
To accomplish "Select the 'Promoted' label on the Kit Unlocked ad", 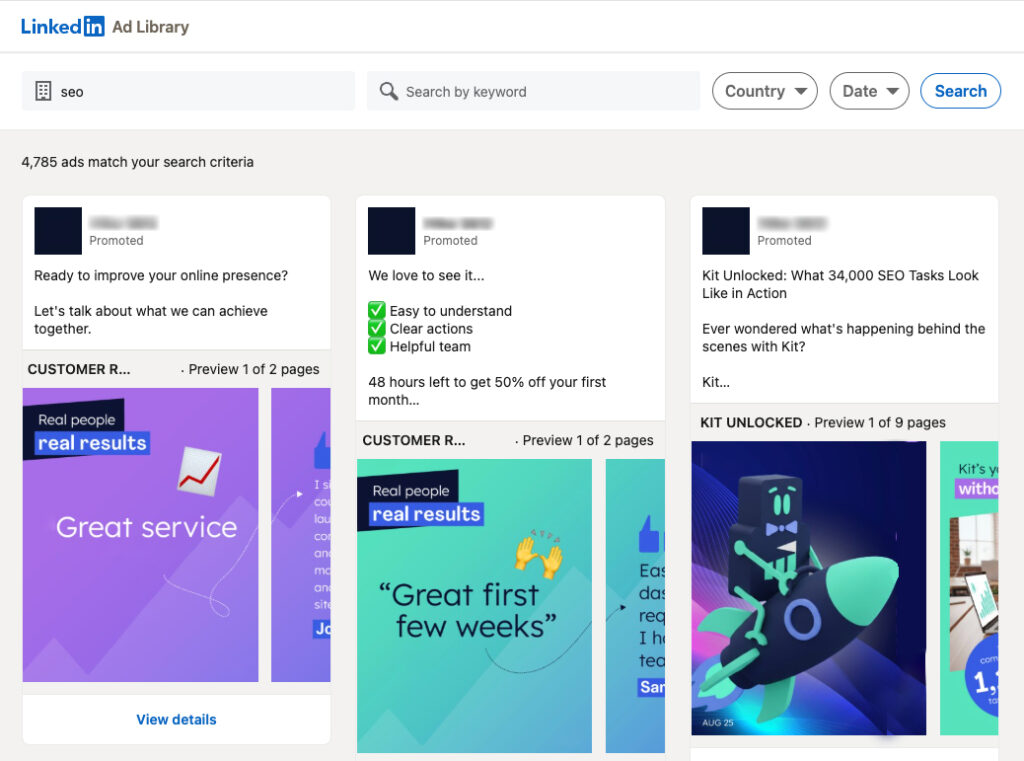I will [785, 240].
